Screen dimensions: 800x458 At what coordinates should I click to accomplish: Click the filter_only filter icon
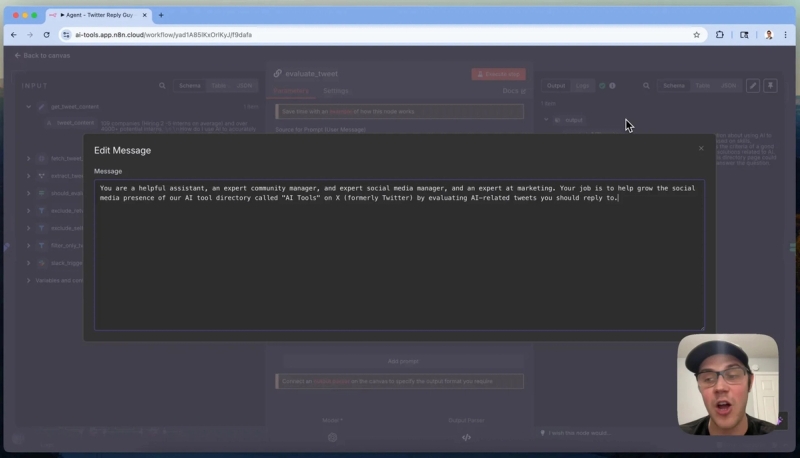click(x=41, y=245)
